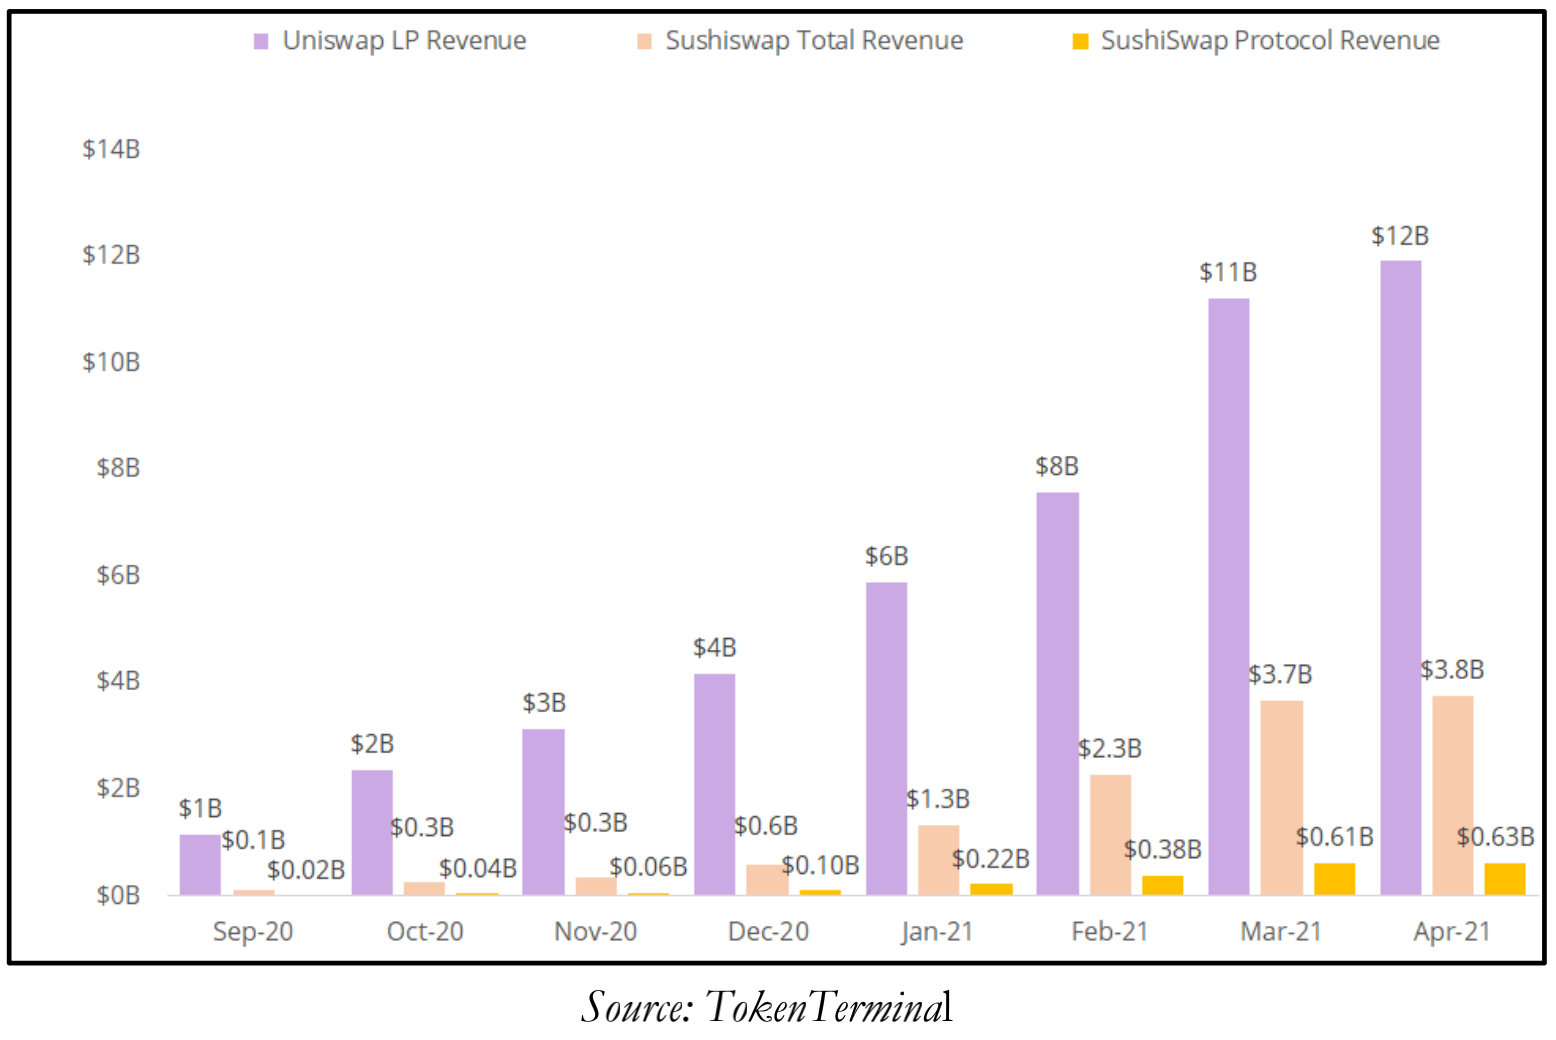Click the $11B data label above Mar-21
Screen dimensions: 1556x1040
point(1228,272)
